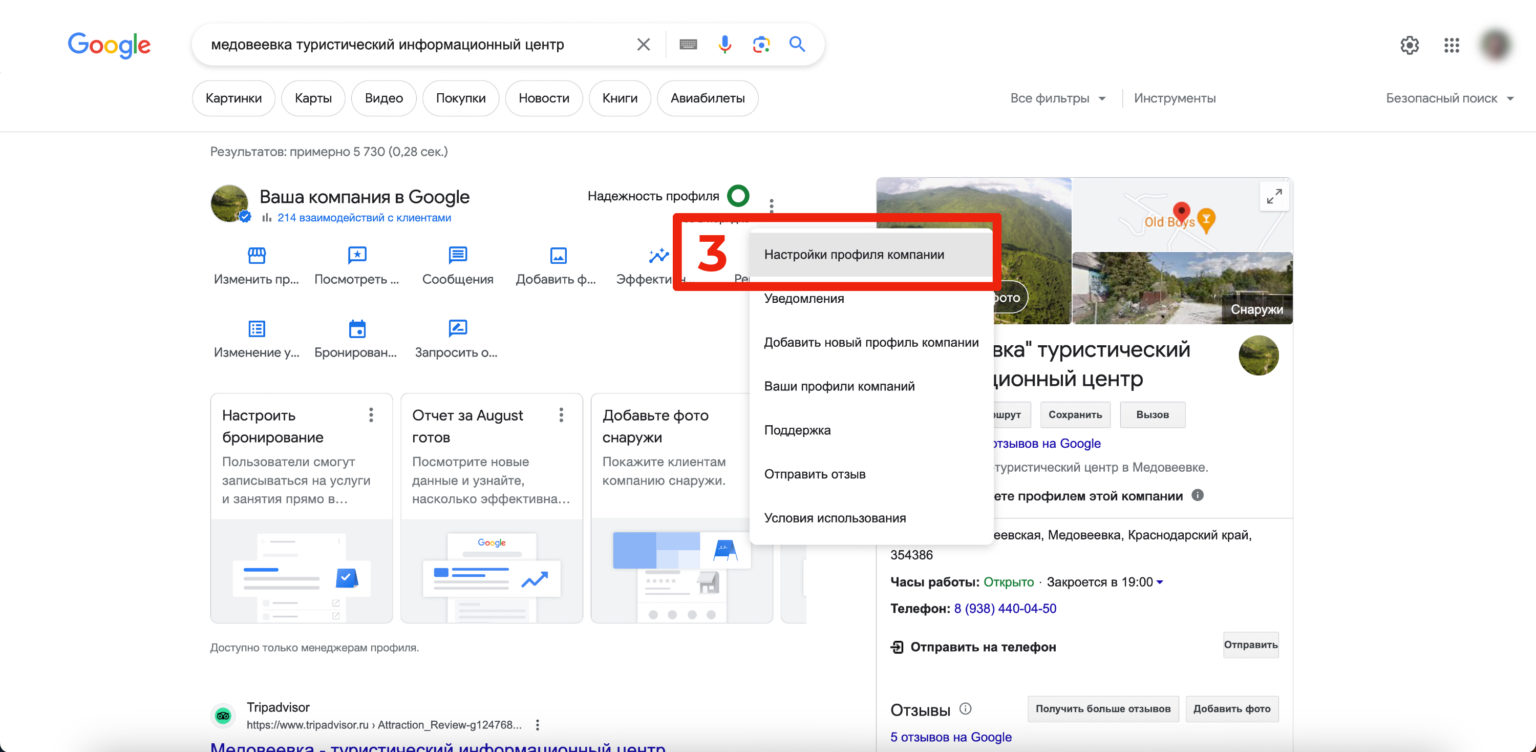Image resolution: width=1536 pixels, height=752 pixels.
Task: Click the info icon next to Отзывы
Action: [x=965, y=709]
